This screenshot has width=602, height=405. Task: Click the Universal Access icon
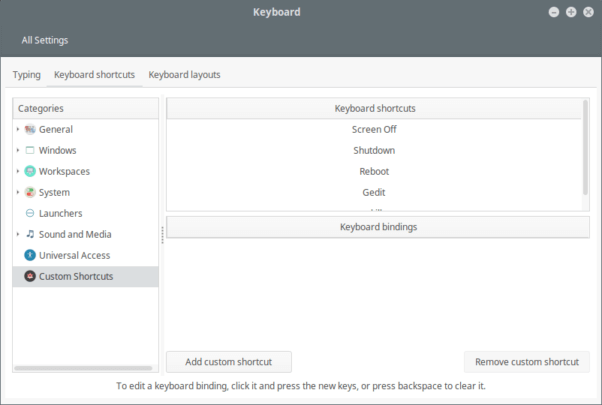[x=30, y=255]
